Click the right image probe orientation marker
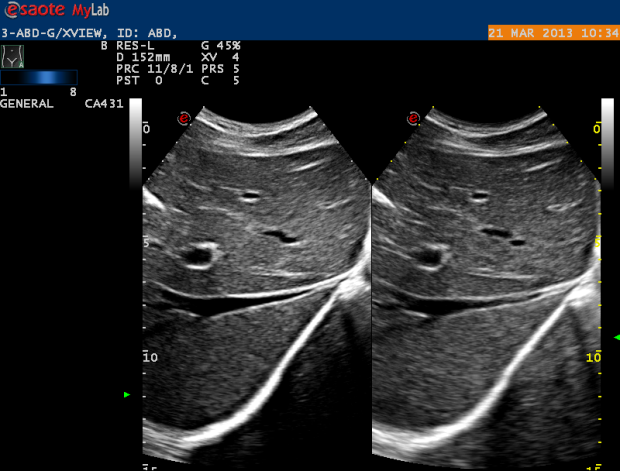This screenshot has width=620, height=471. pyautogui.click(x=412, y=118)
